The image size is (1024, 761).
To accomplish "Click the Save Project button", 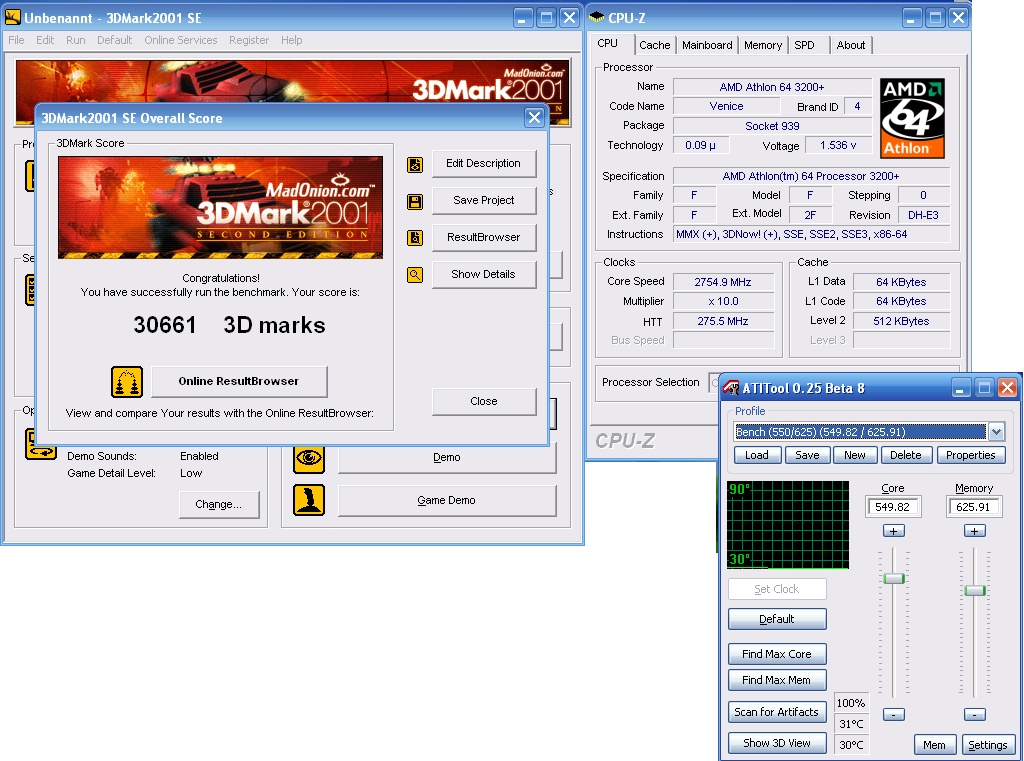I will [x=483, y=201].
